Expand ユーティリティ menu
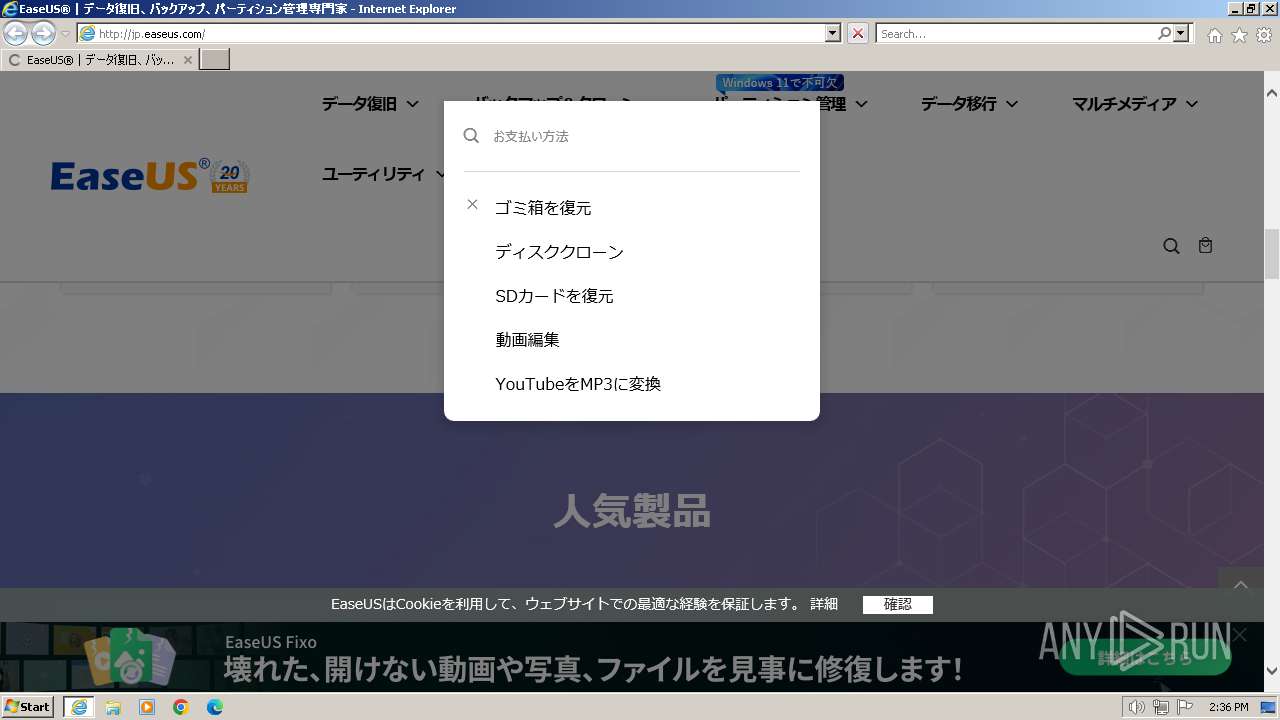The width and height of the screenshot is (1280, 720). 383,174
